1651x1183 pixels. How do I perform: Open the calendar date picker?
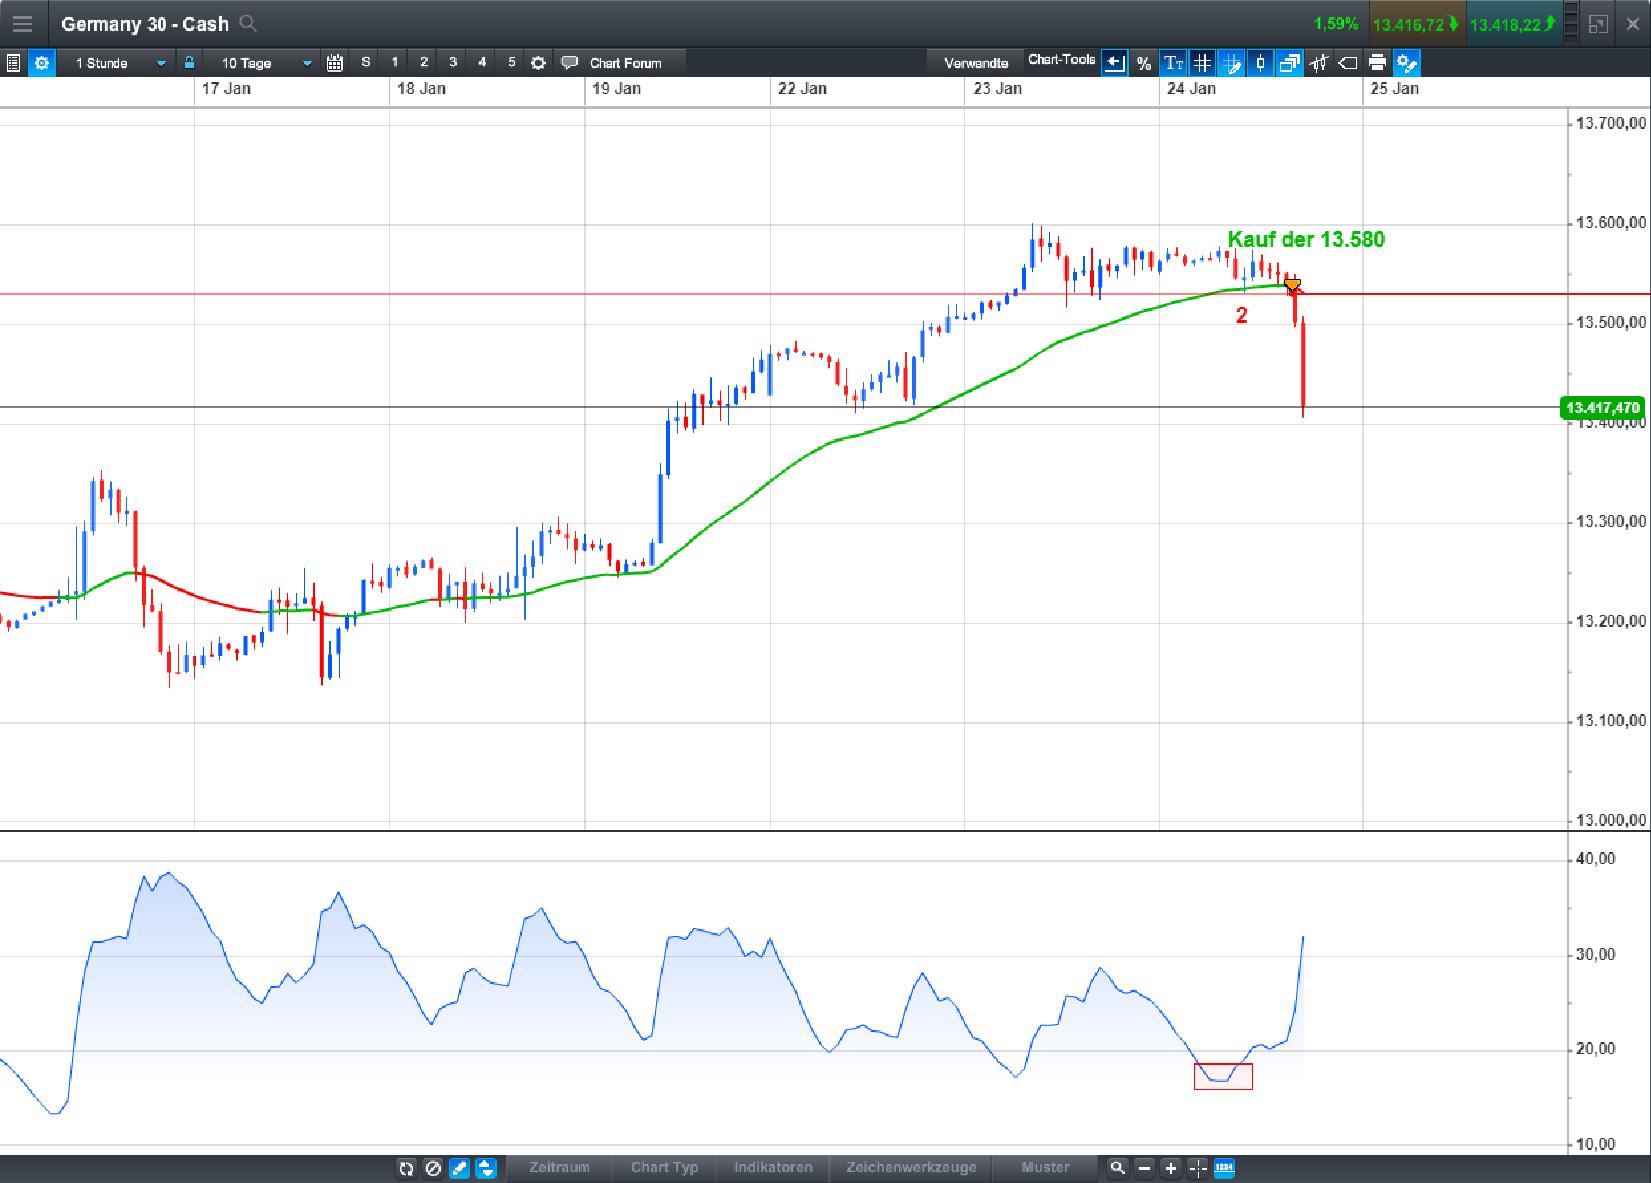[x=334, y=62]
